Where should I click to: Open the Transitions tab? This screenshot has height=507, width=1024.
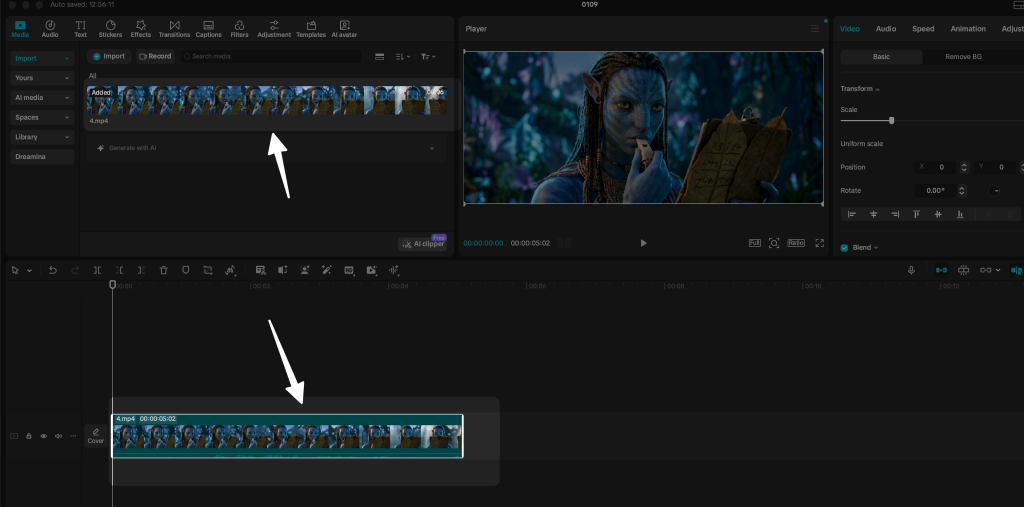pos(174,29)
